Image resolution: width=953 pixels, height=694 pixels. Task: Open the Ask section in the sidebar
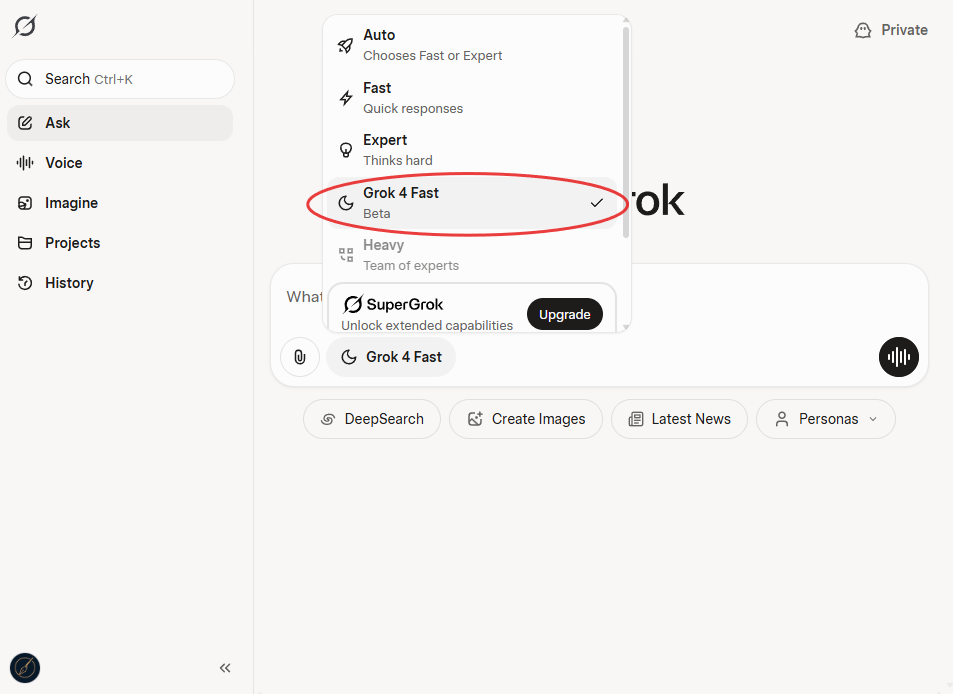pos(120,123)
